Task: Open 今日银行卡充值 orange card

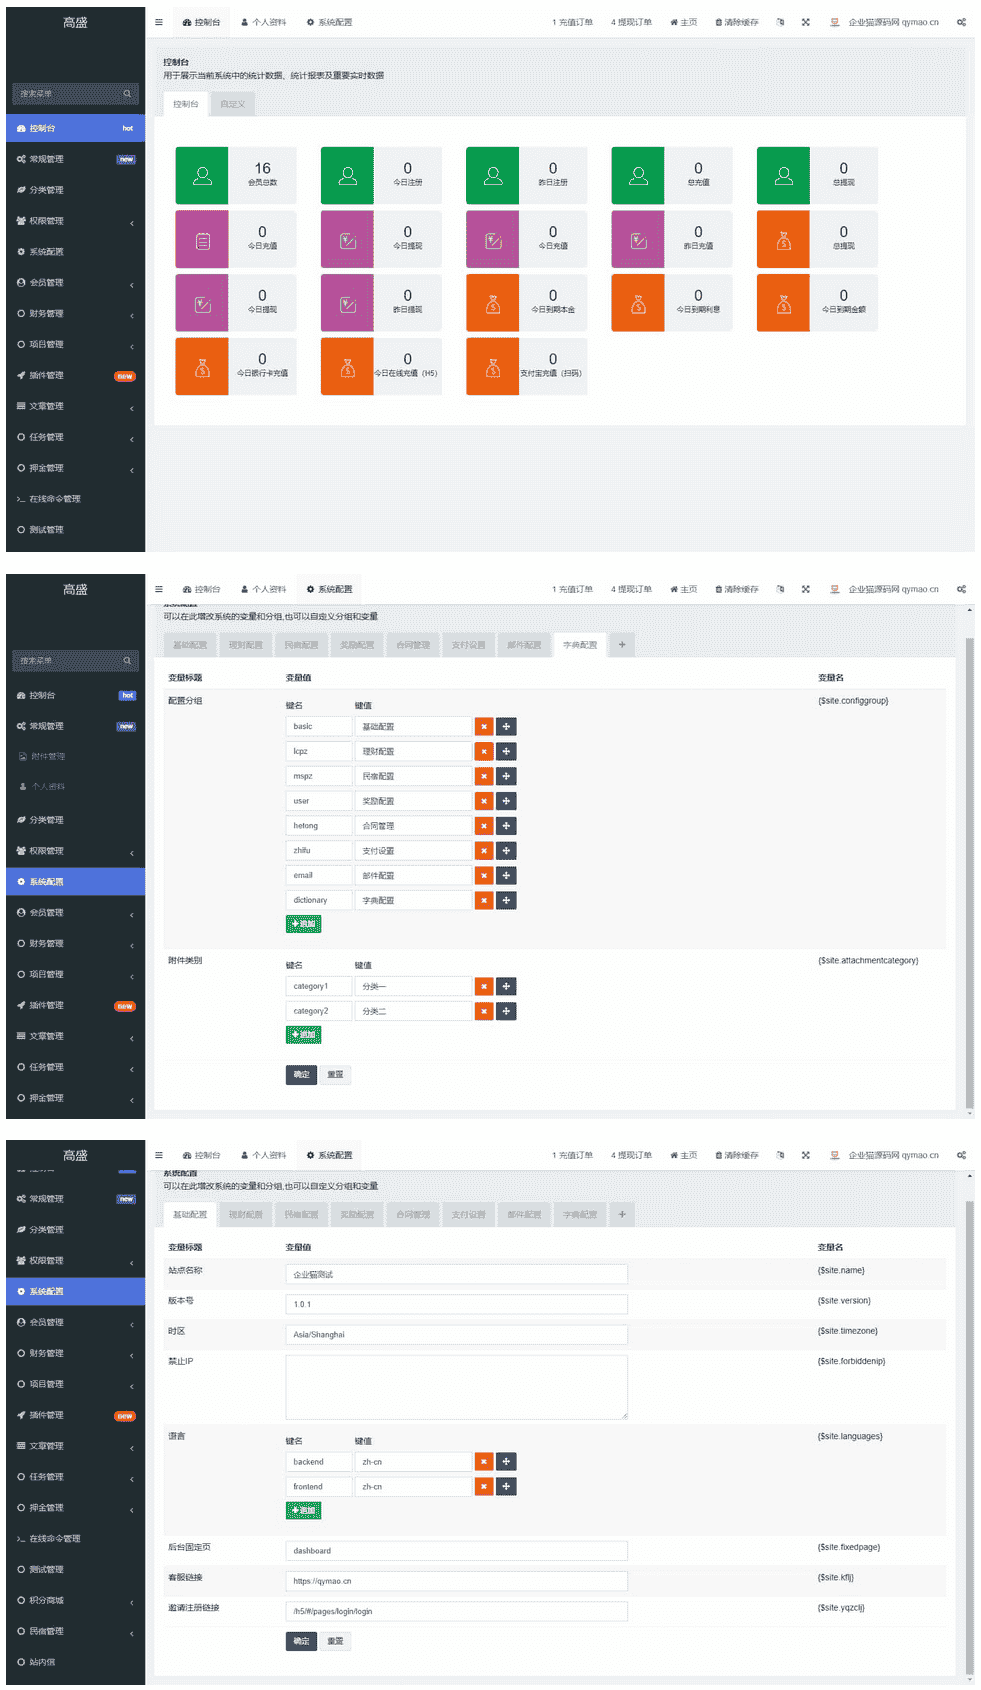Action: pos(236,367)
